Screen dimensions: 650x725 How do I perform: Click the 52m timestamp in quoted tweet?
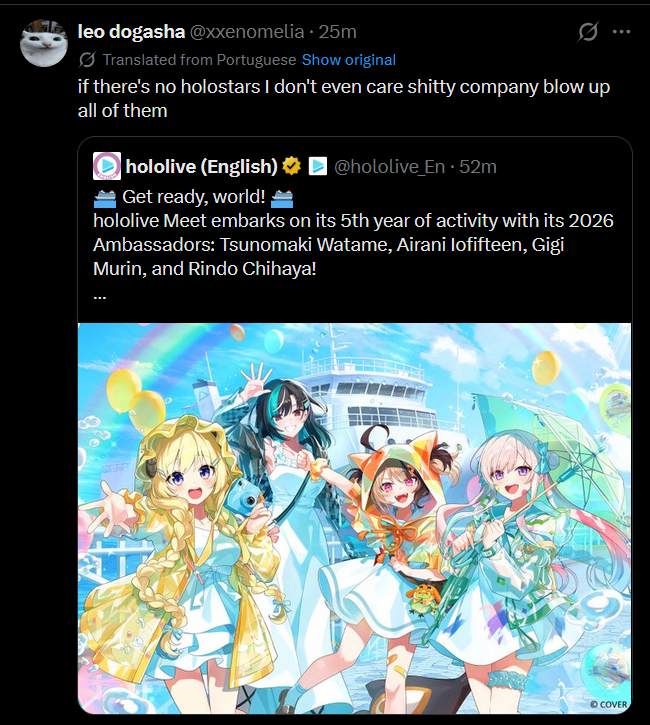(478, 166)
